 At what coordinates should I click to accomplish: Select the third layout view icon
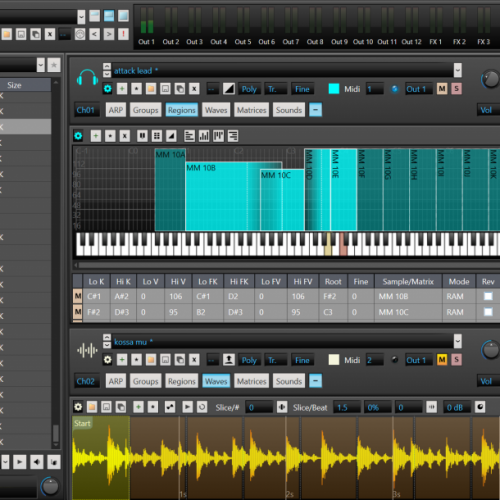click(123, 16)
